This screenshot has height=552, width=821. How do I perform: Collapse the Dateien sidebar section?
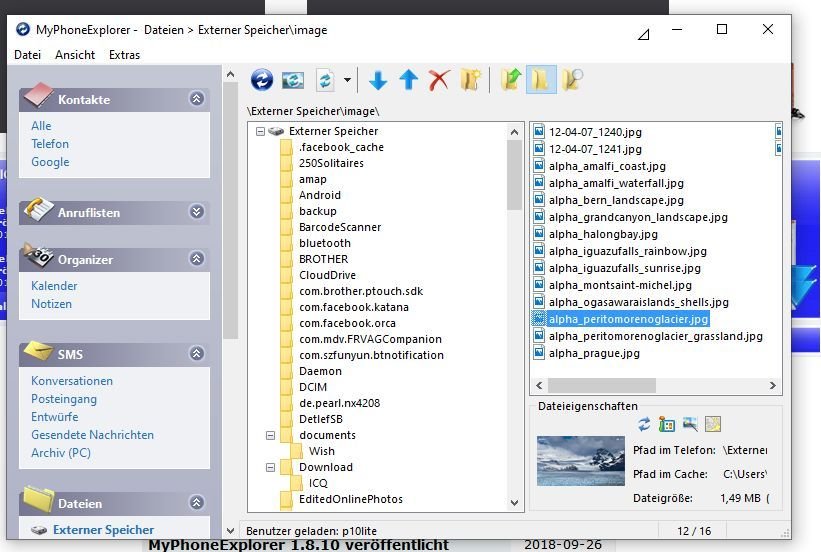196,502
